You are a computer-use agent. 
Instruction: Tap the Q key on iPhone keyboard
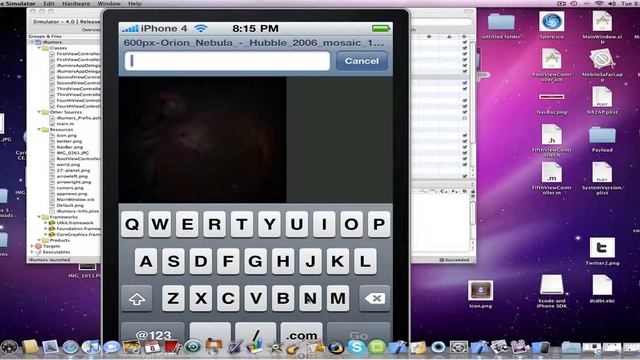click(x=132, y=224)
